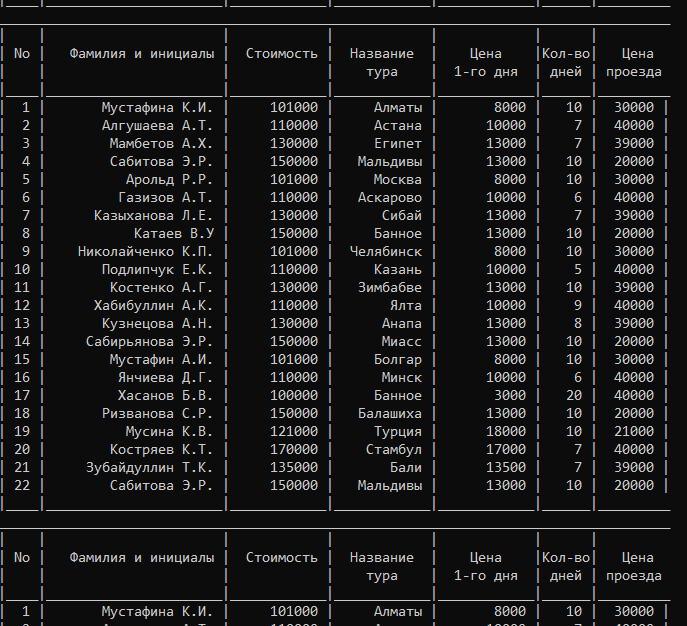Click travel price 39000 in Бали row
This screenshot has height=626, width=687.
634,467
